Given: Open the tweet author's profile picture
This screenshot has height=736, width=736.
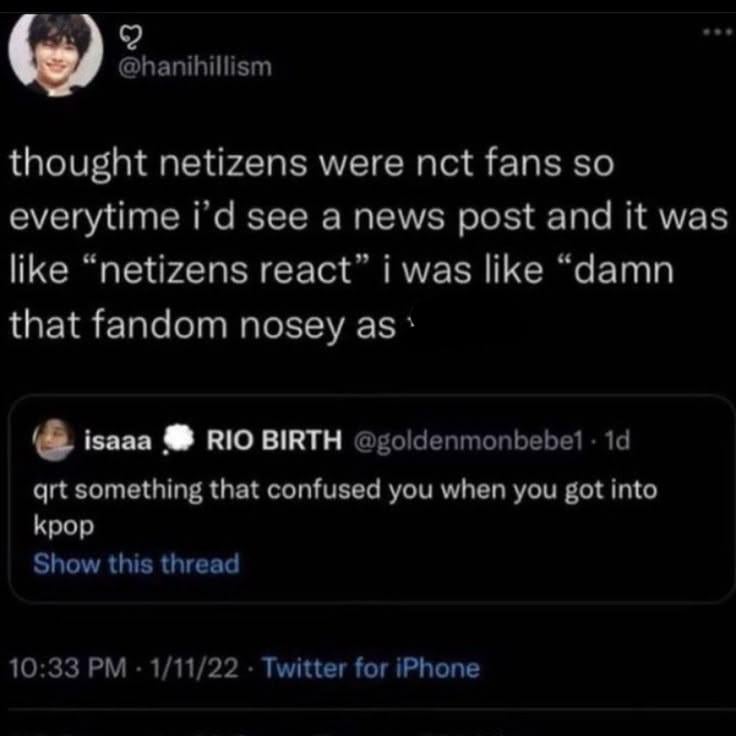Looking at the screenshot, I should click(x=56, y=53).
